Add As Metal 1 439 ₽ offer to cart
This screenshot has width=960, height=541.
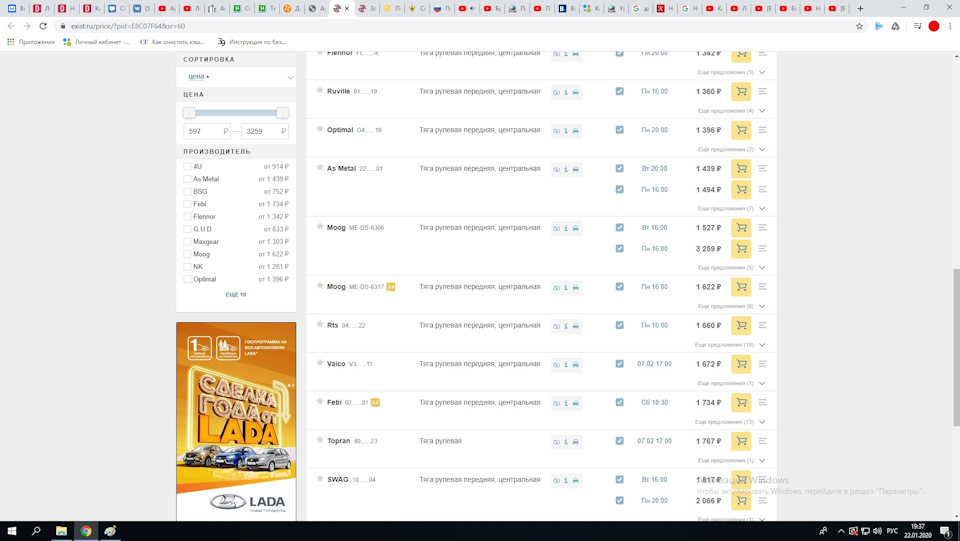[741, 169]
